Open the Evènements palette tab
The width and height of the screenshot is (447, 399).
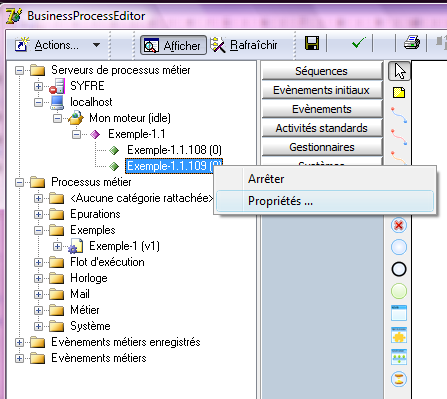coord(322,109)
